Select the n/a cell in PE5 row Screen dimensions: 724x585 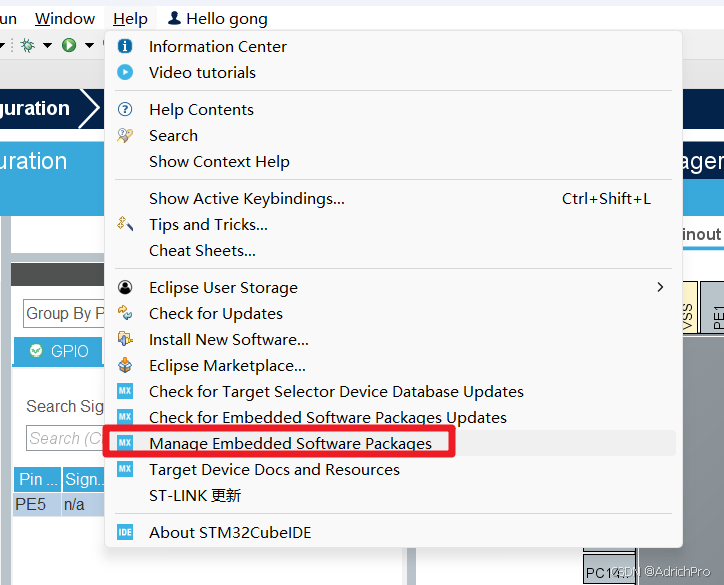pos(84,504)
